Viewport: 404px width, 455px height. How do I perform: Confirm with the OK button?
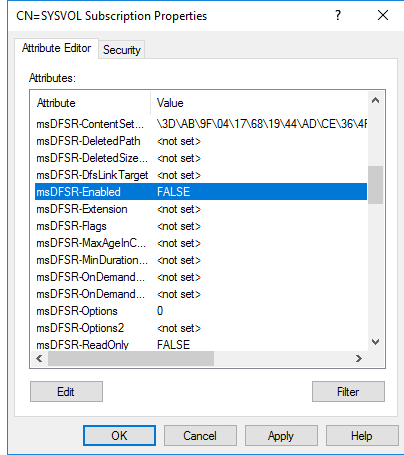click(x=119, y=436)
